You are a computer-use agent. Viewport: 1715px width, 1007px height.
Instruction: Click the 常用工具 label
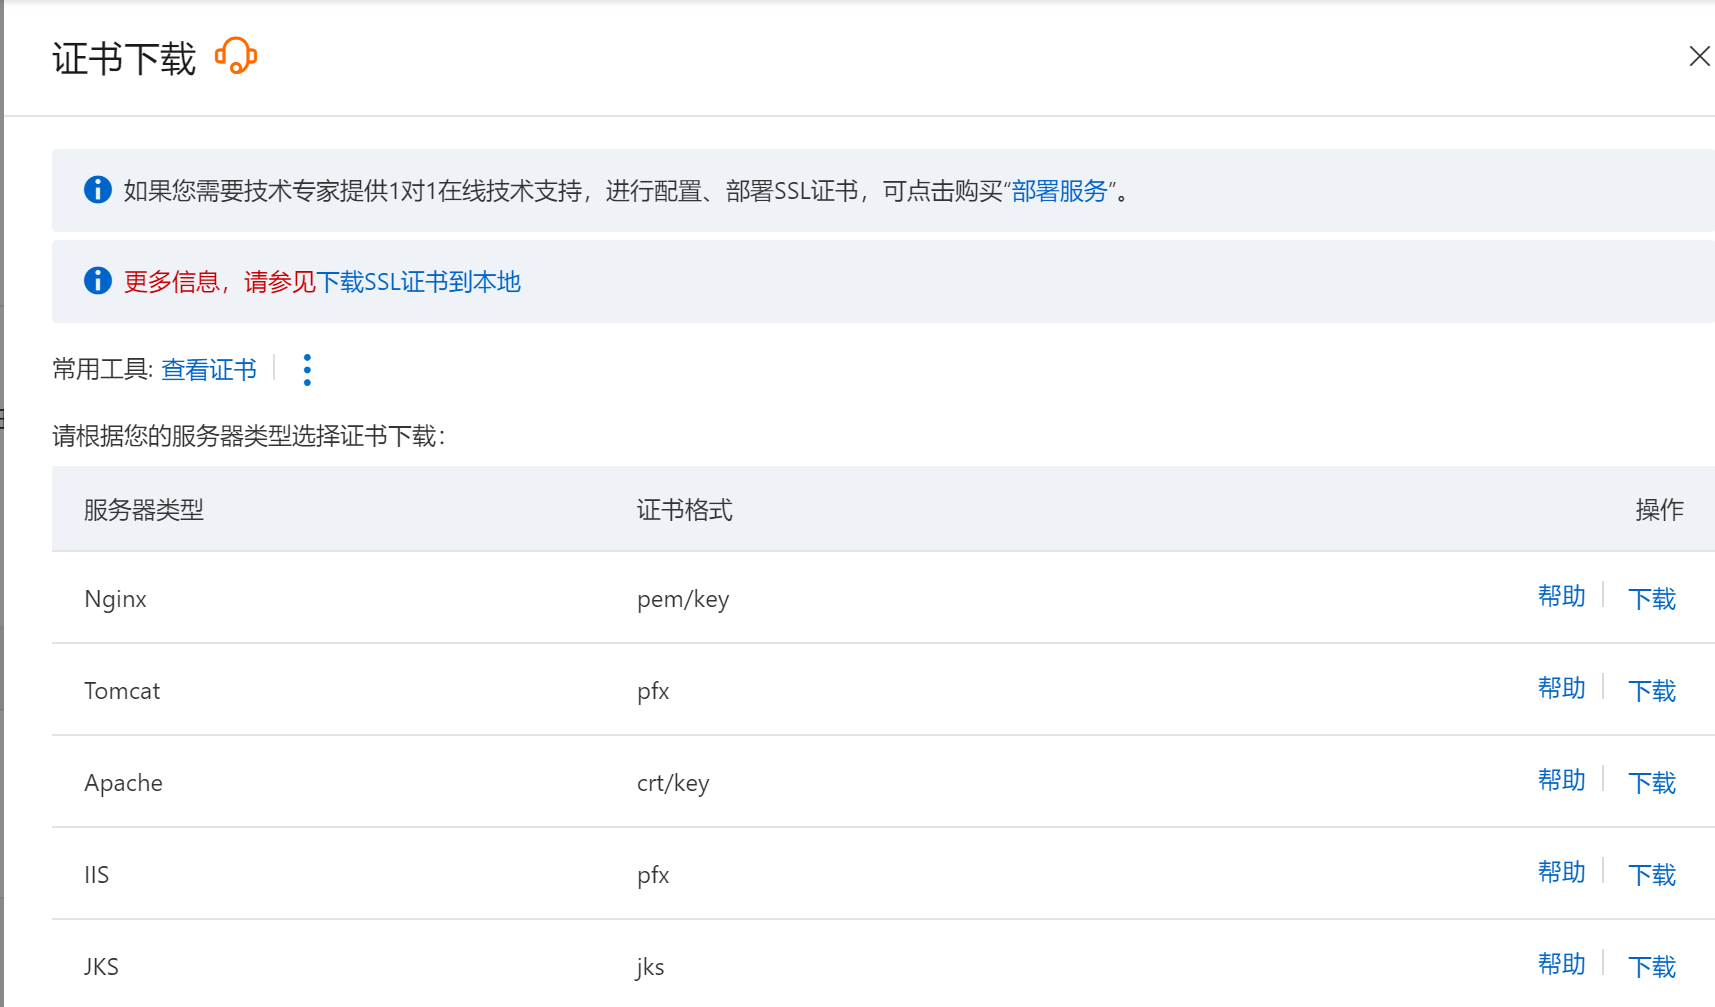[x=103, y=370]
